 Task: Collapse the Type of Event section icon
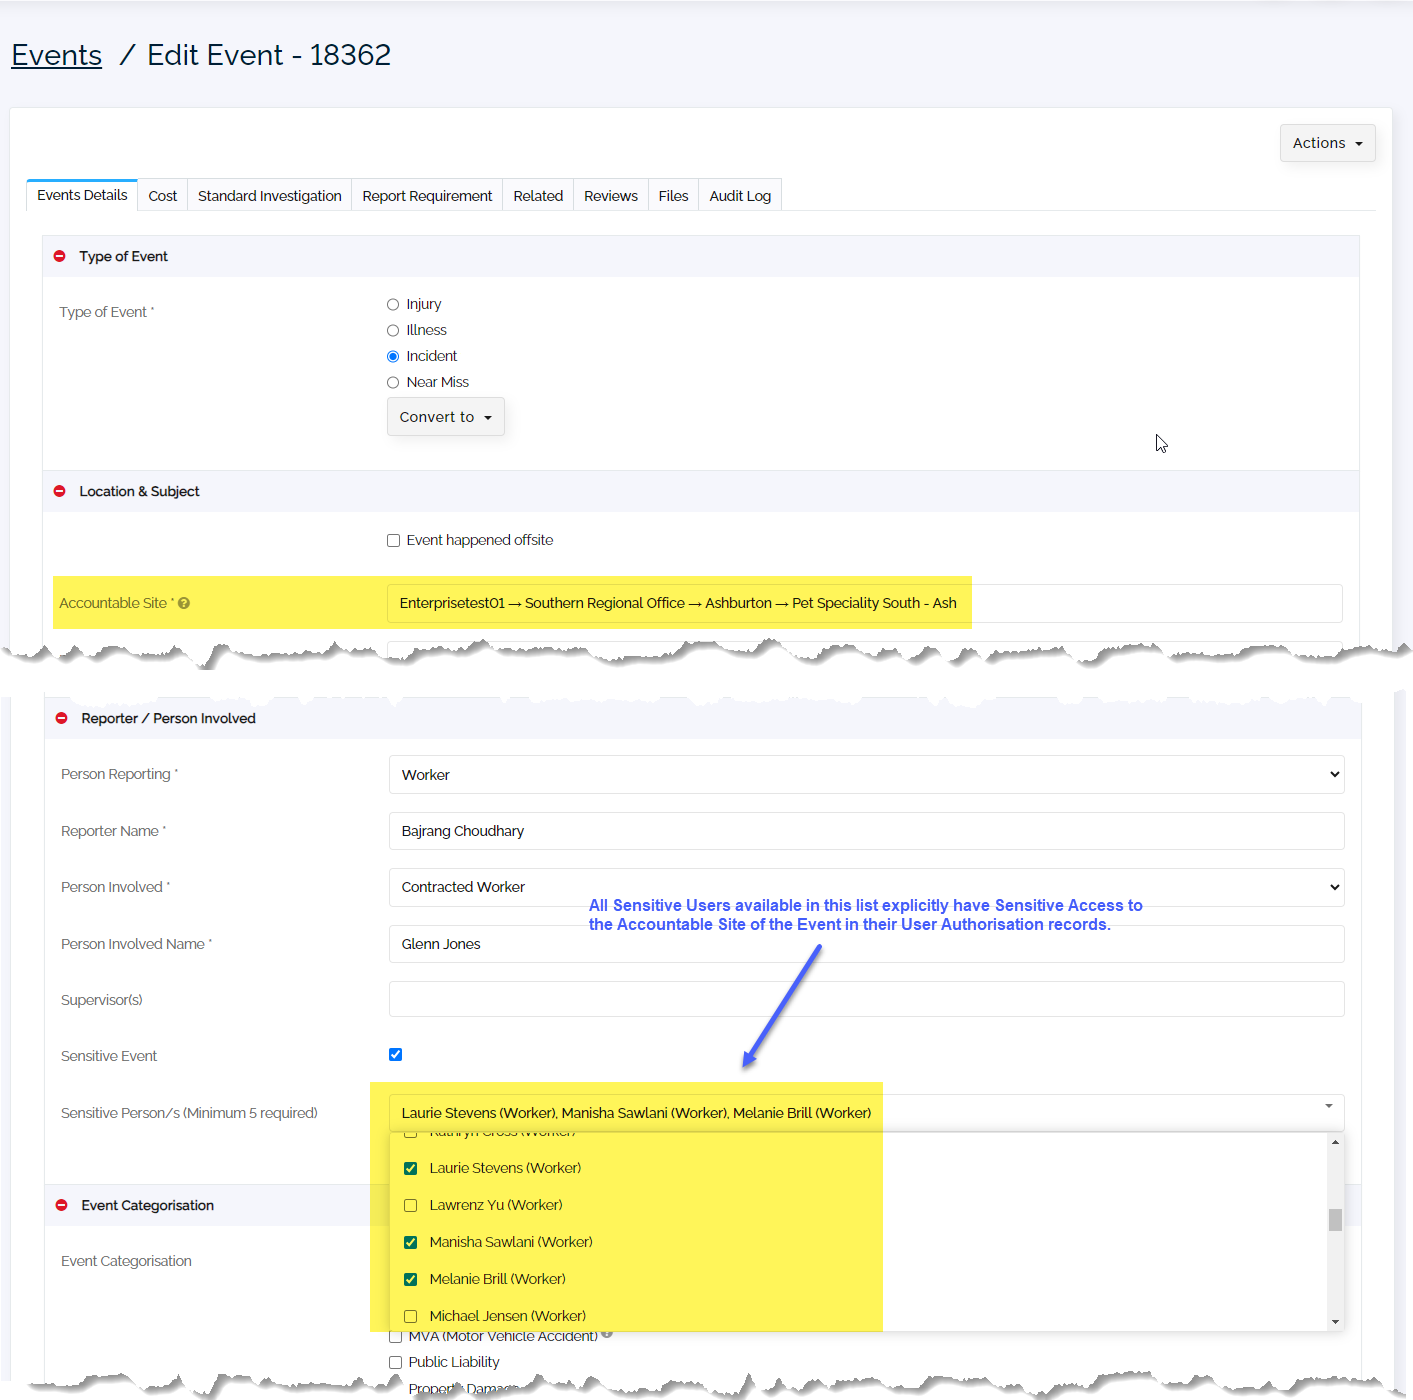[x=60, y=257]
